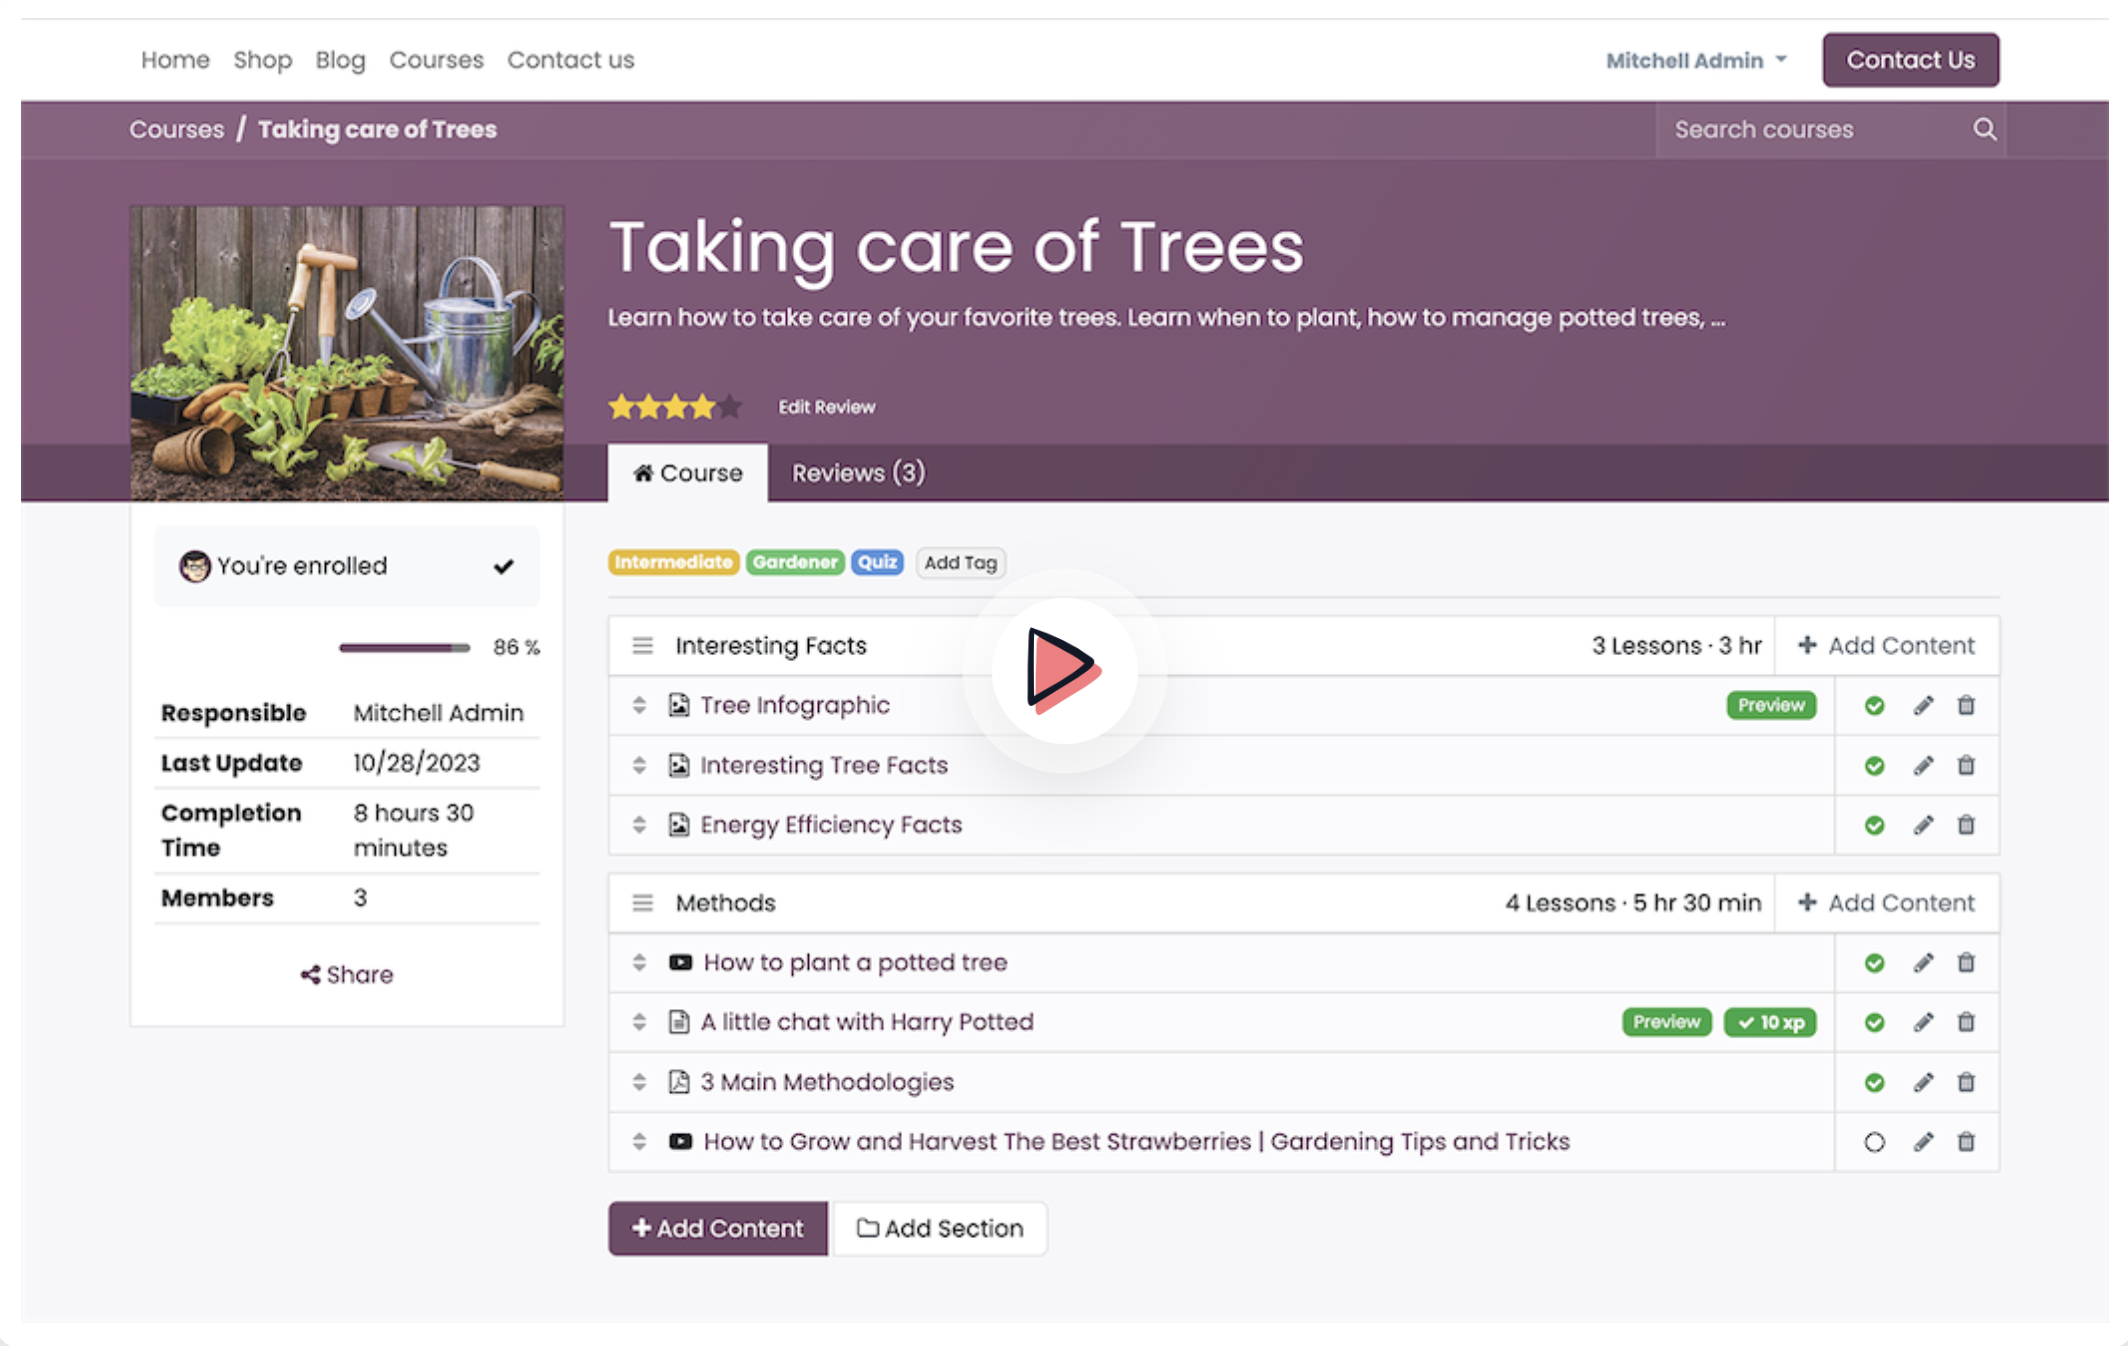This screenshot has height=1346, width=2128.
Task: Open the Tree Infographic lesson
Action: (794, 706)
